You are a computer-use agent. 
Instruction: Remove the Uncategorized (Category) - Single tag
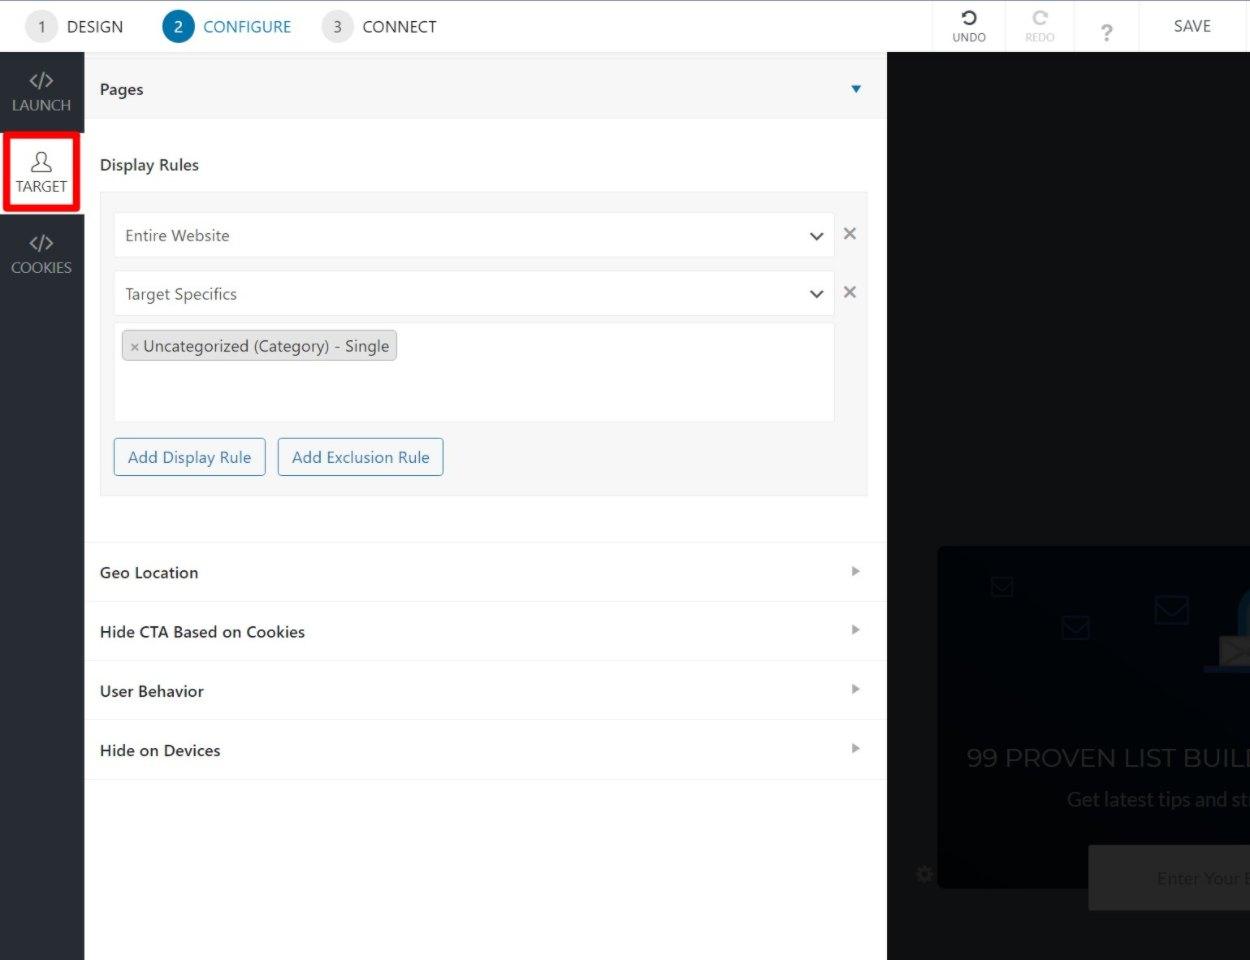click(x=134, y=347)
